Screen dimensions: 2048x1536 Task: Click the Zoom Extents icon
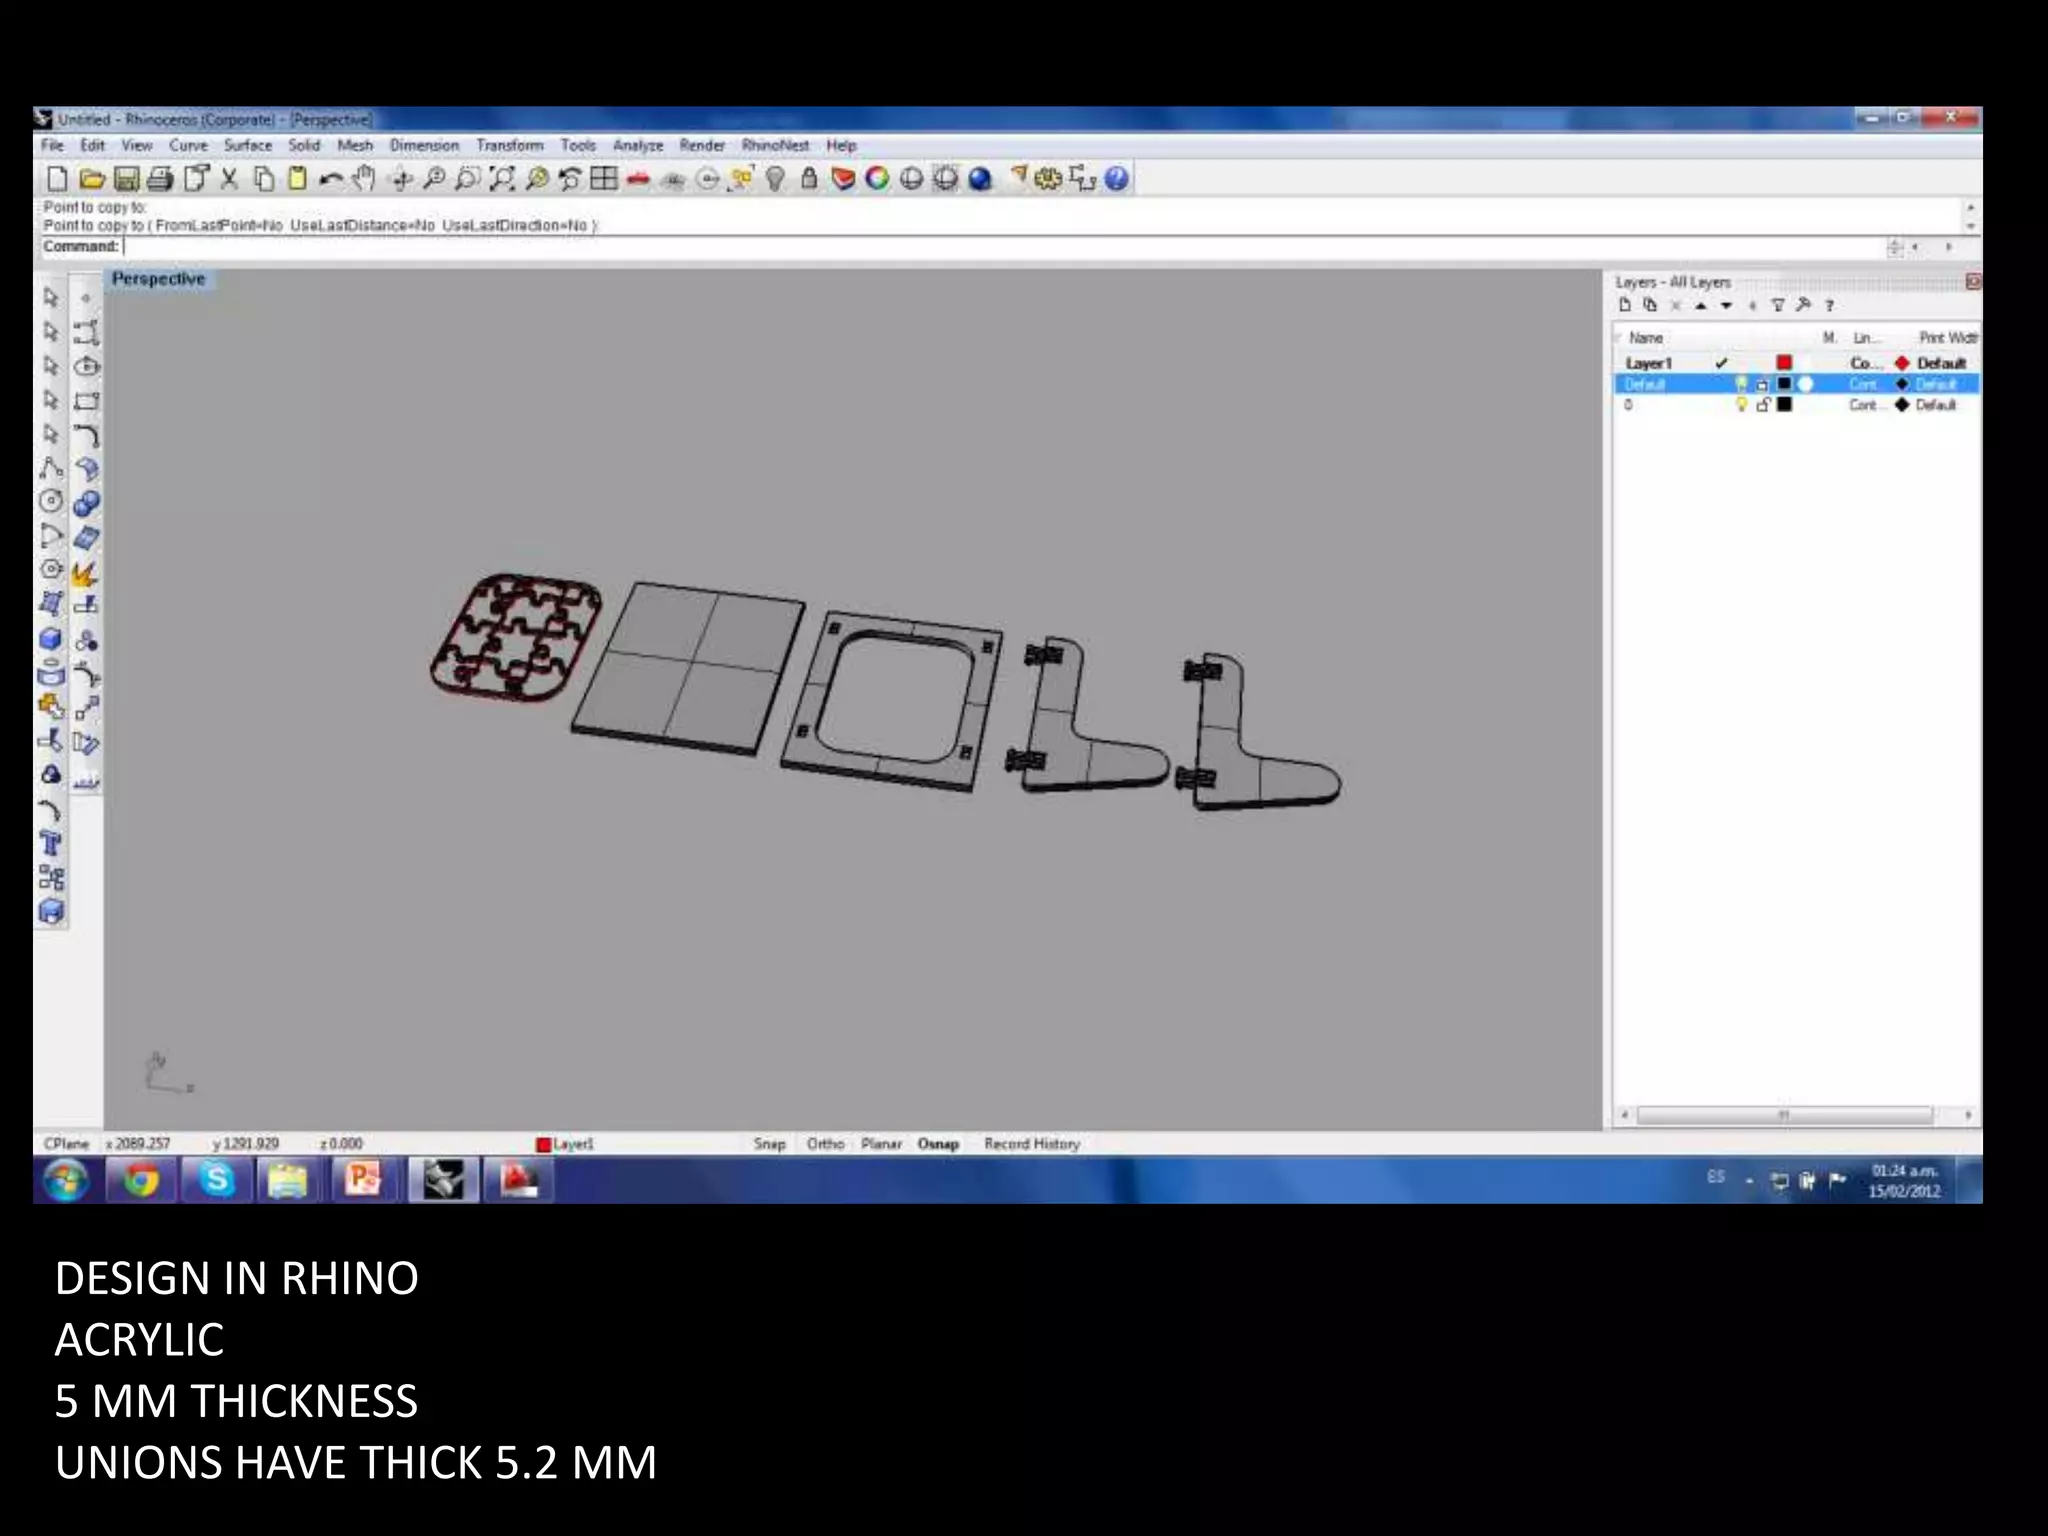(x=502, y=180)
